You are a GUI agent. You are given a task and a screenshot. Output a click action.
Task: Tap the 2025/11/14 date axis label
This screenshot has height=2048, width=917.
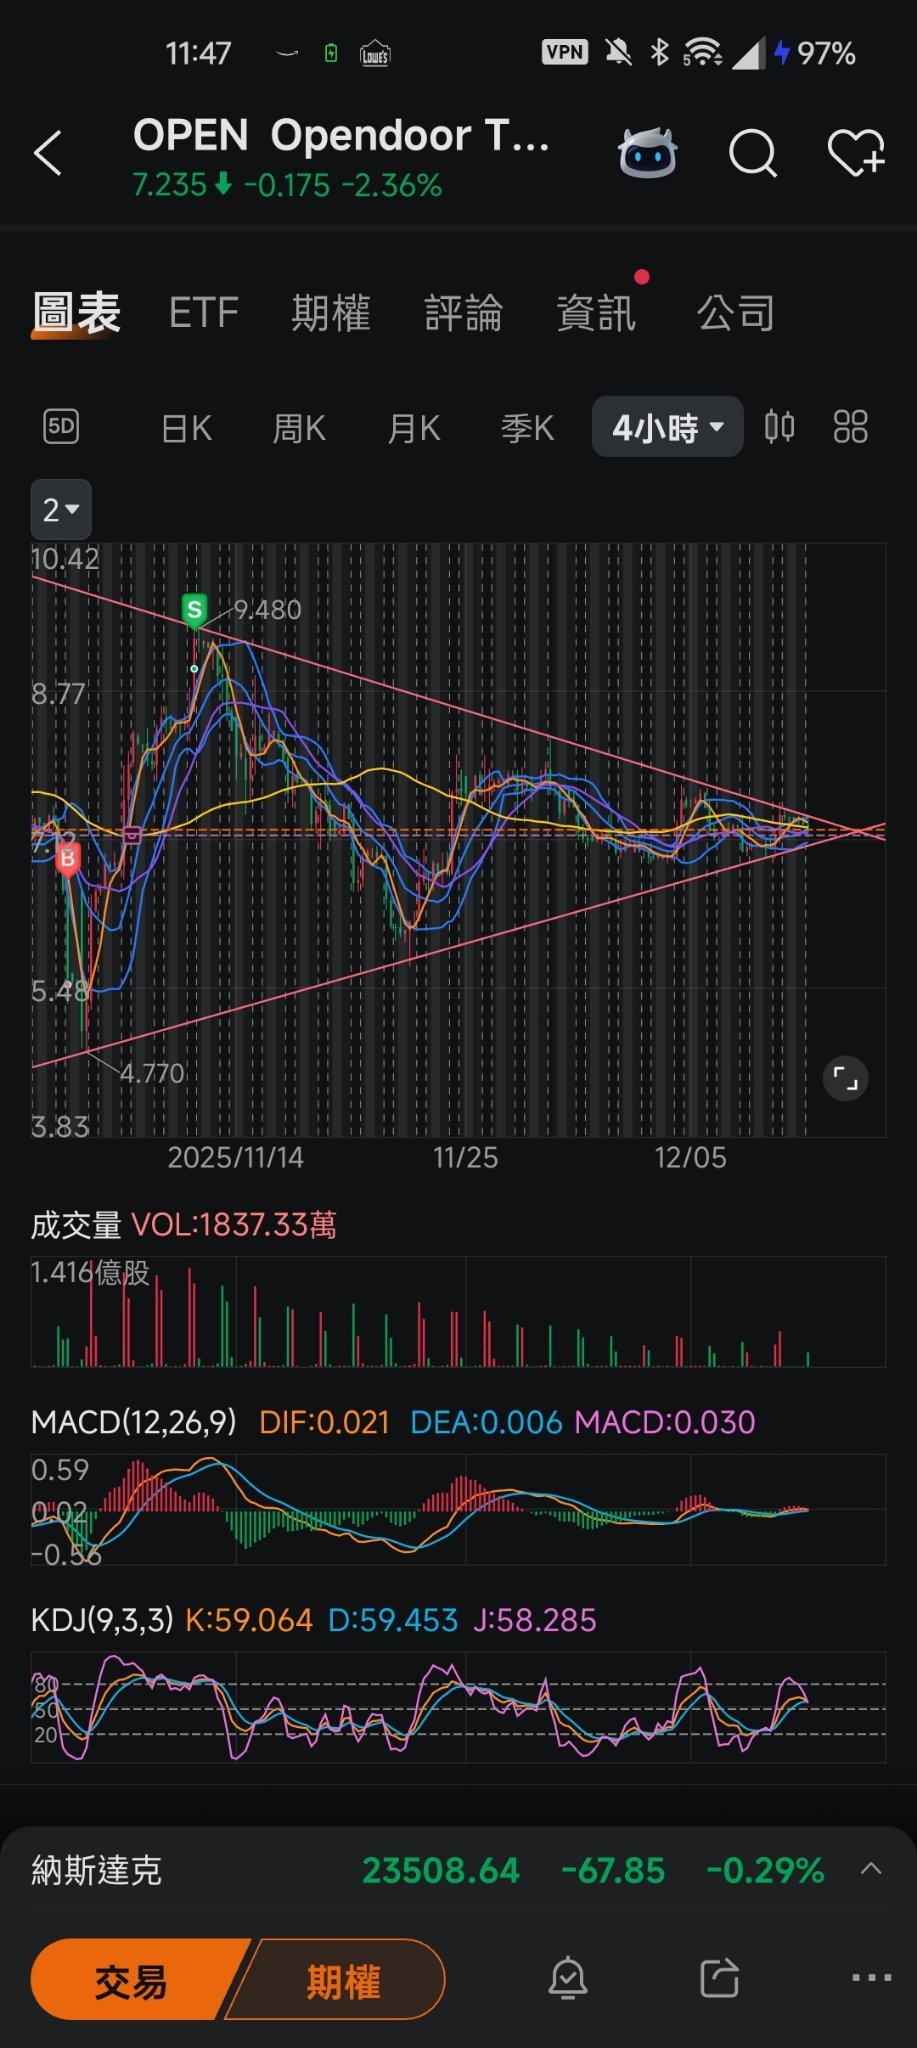235,1157
